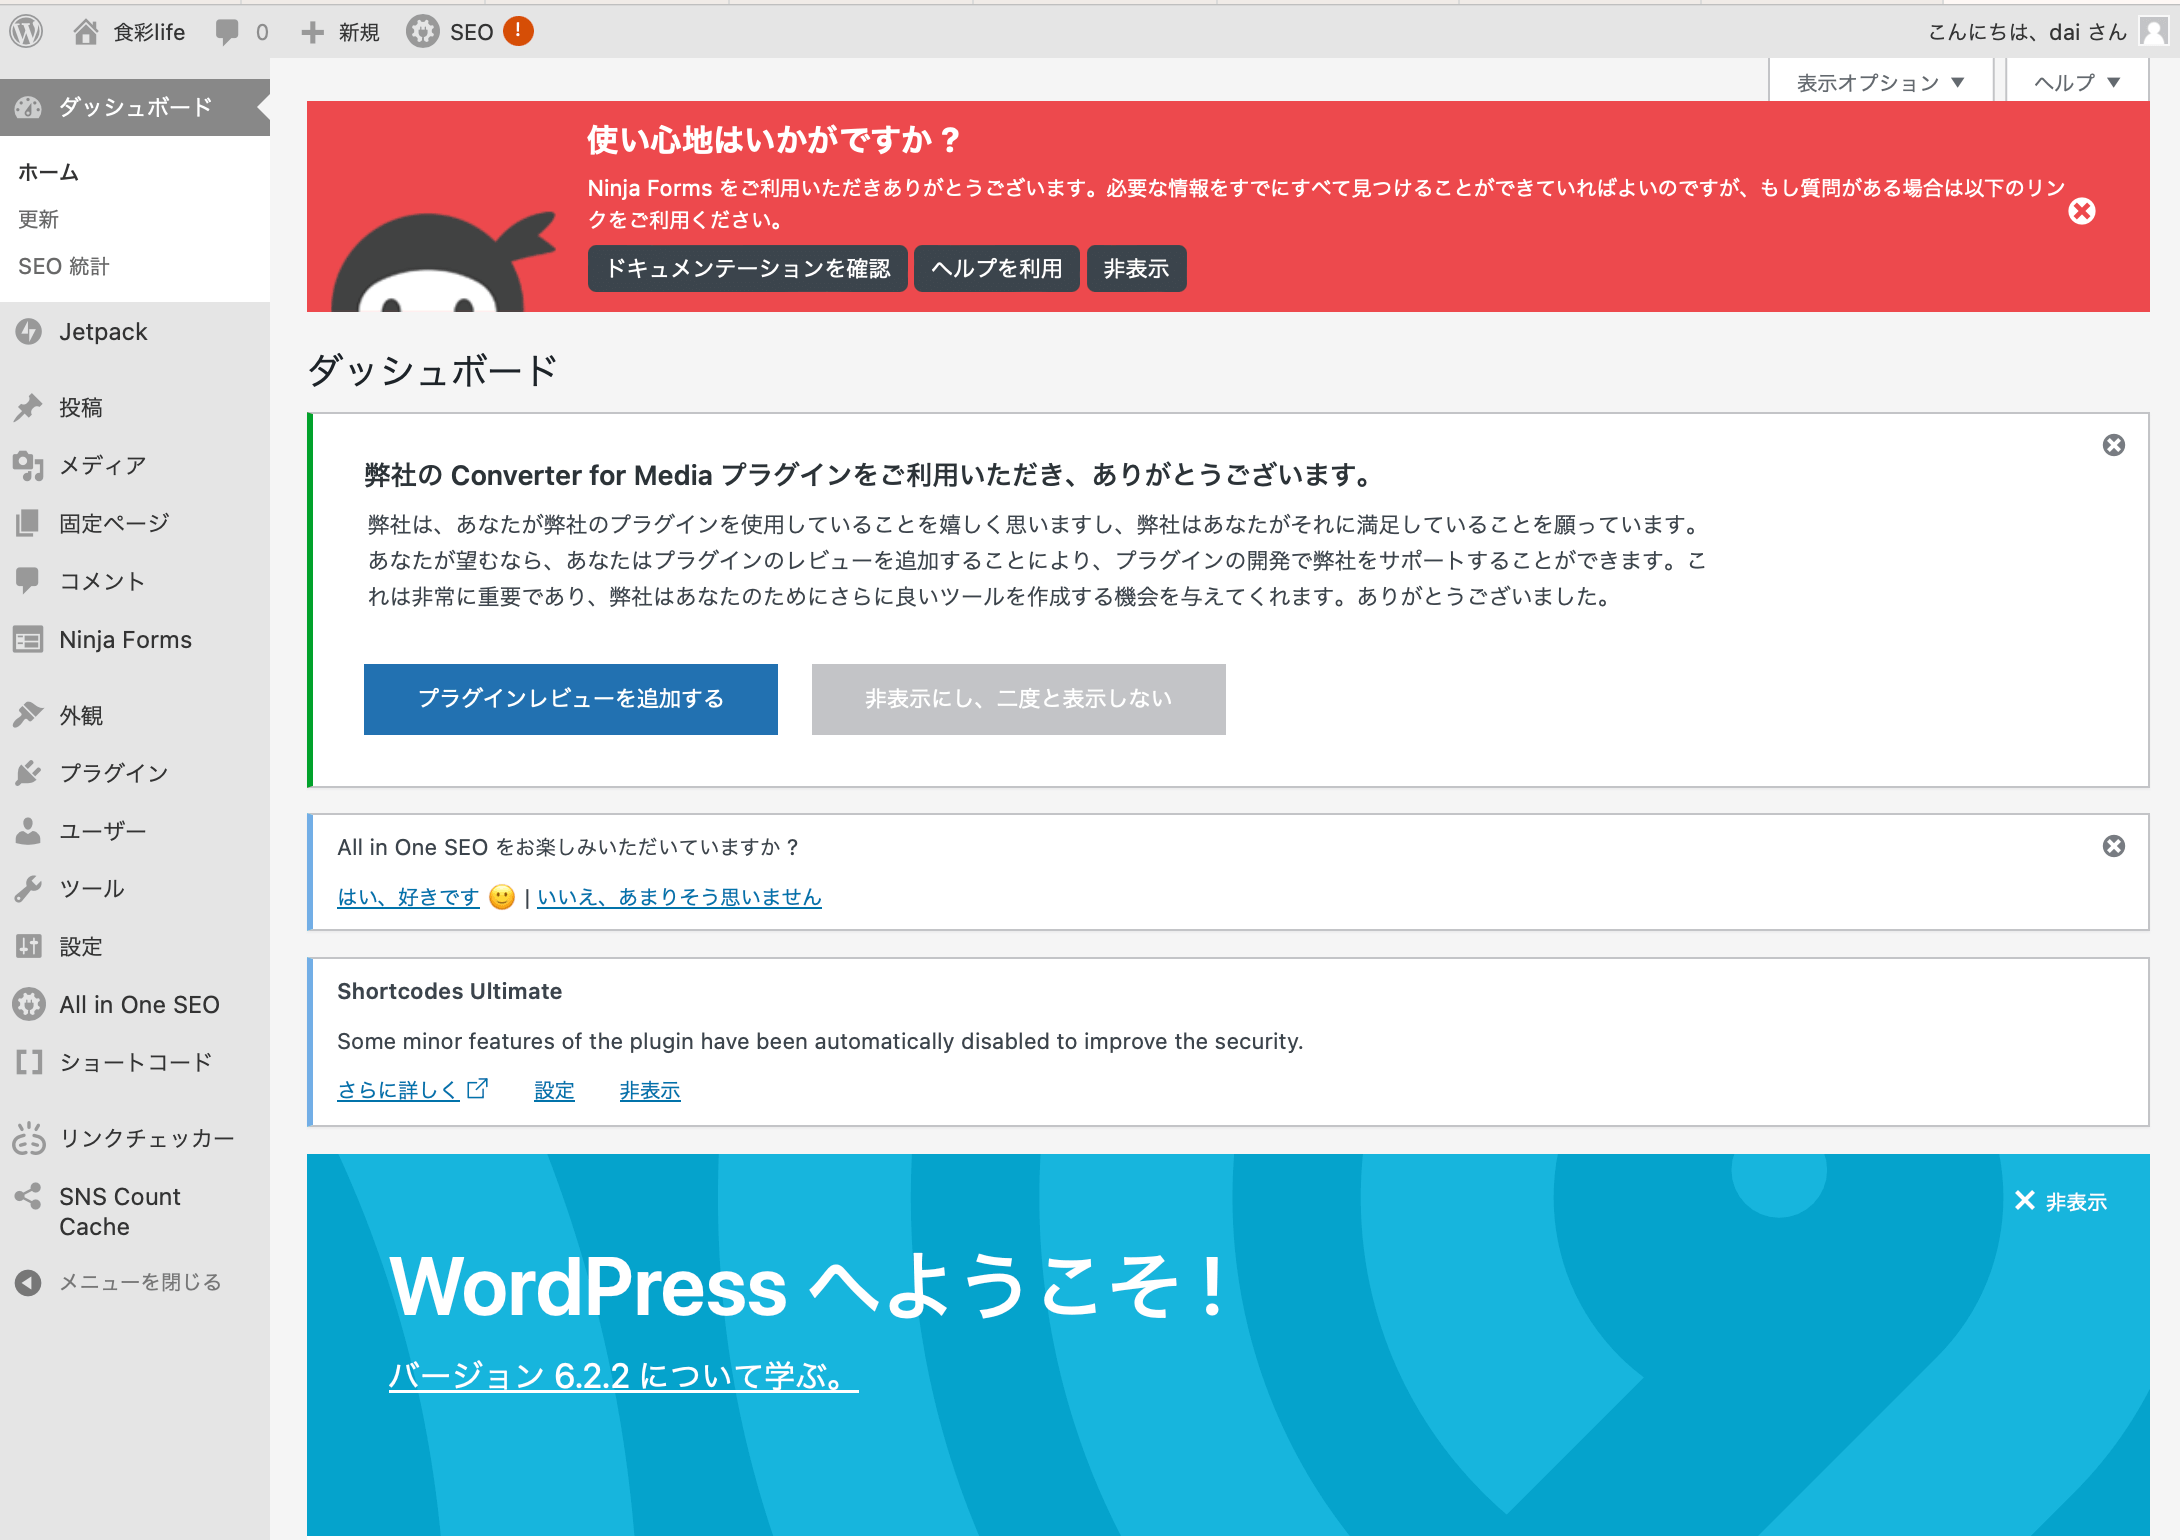The image size is (2180, 1540).
Task: Open SEO gear icon in admin bar
Action: tap(422, 32)
